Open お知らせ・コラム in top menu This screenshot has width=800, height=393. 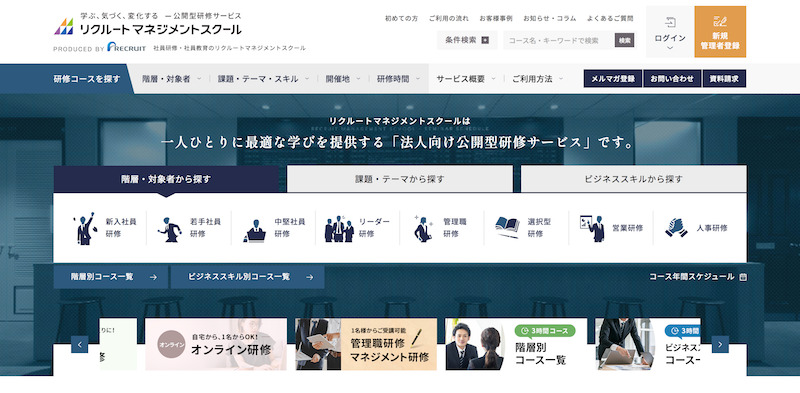(x=549, y=18)
